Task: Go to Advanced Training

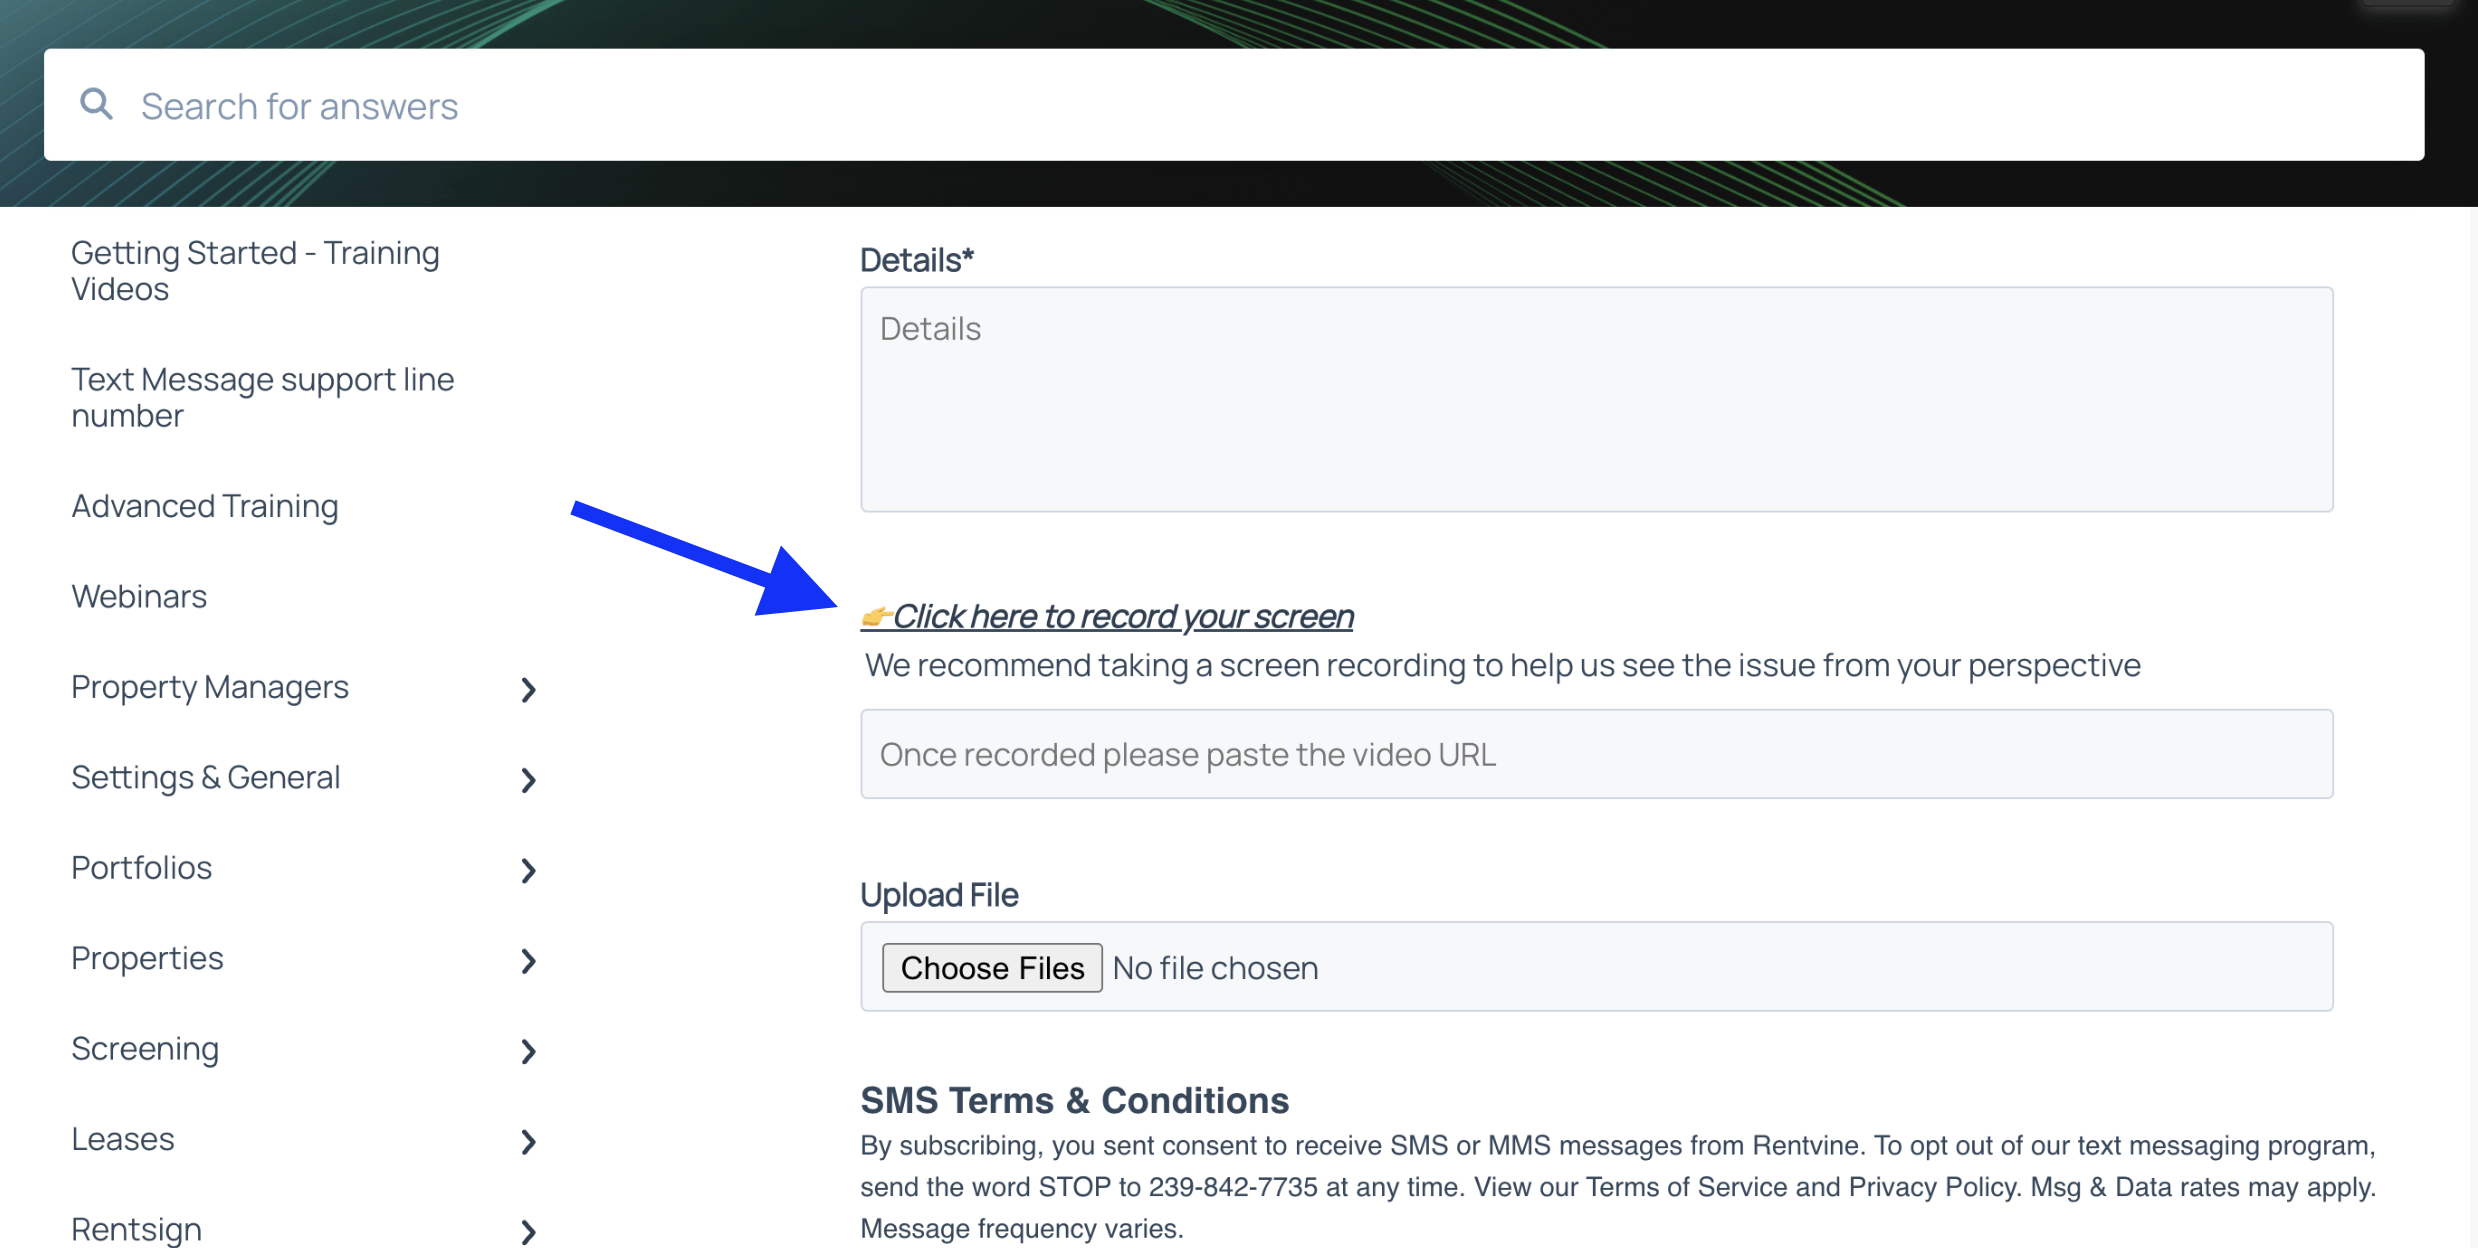Action: tap(205, 506)
